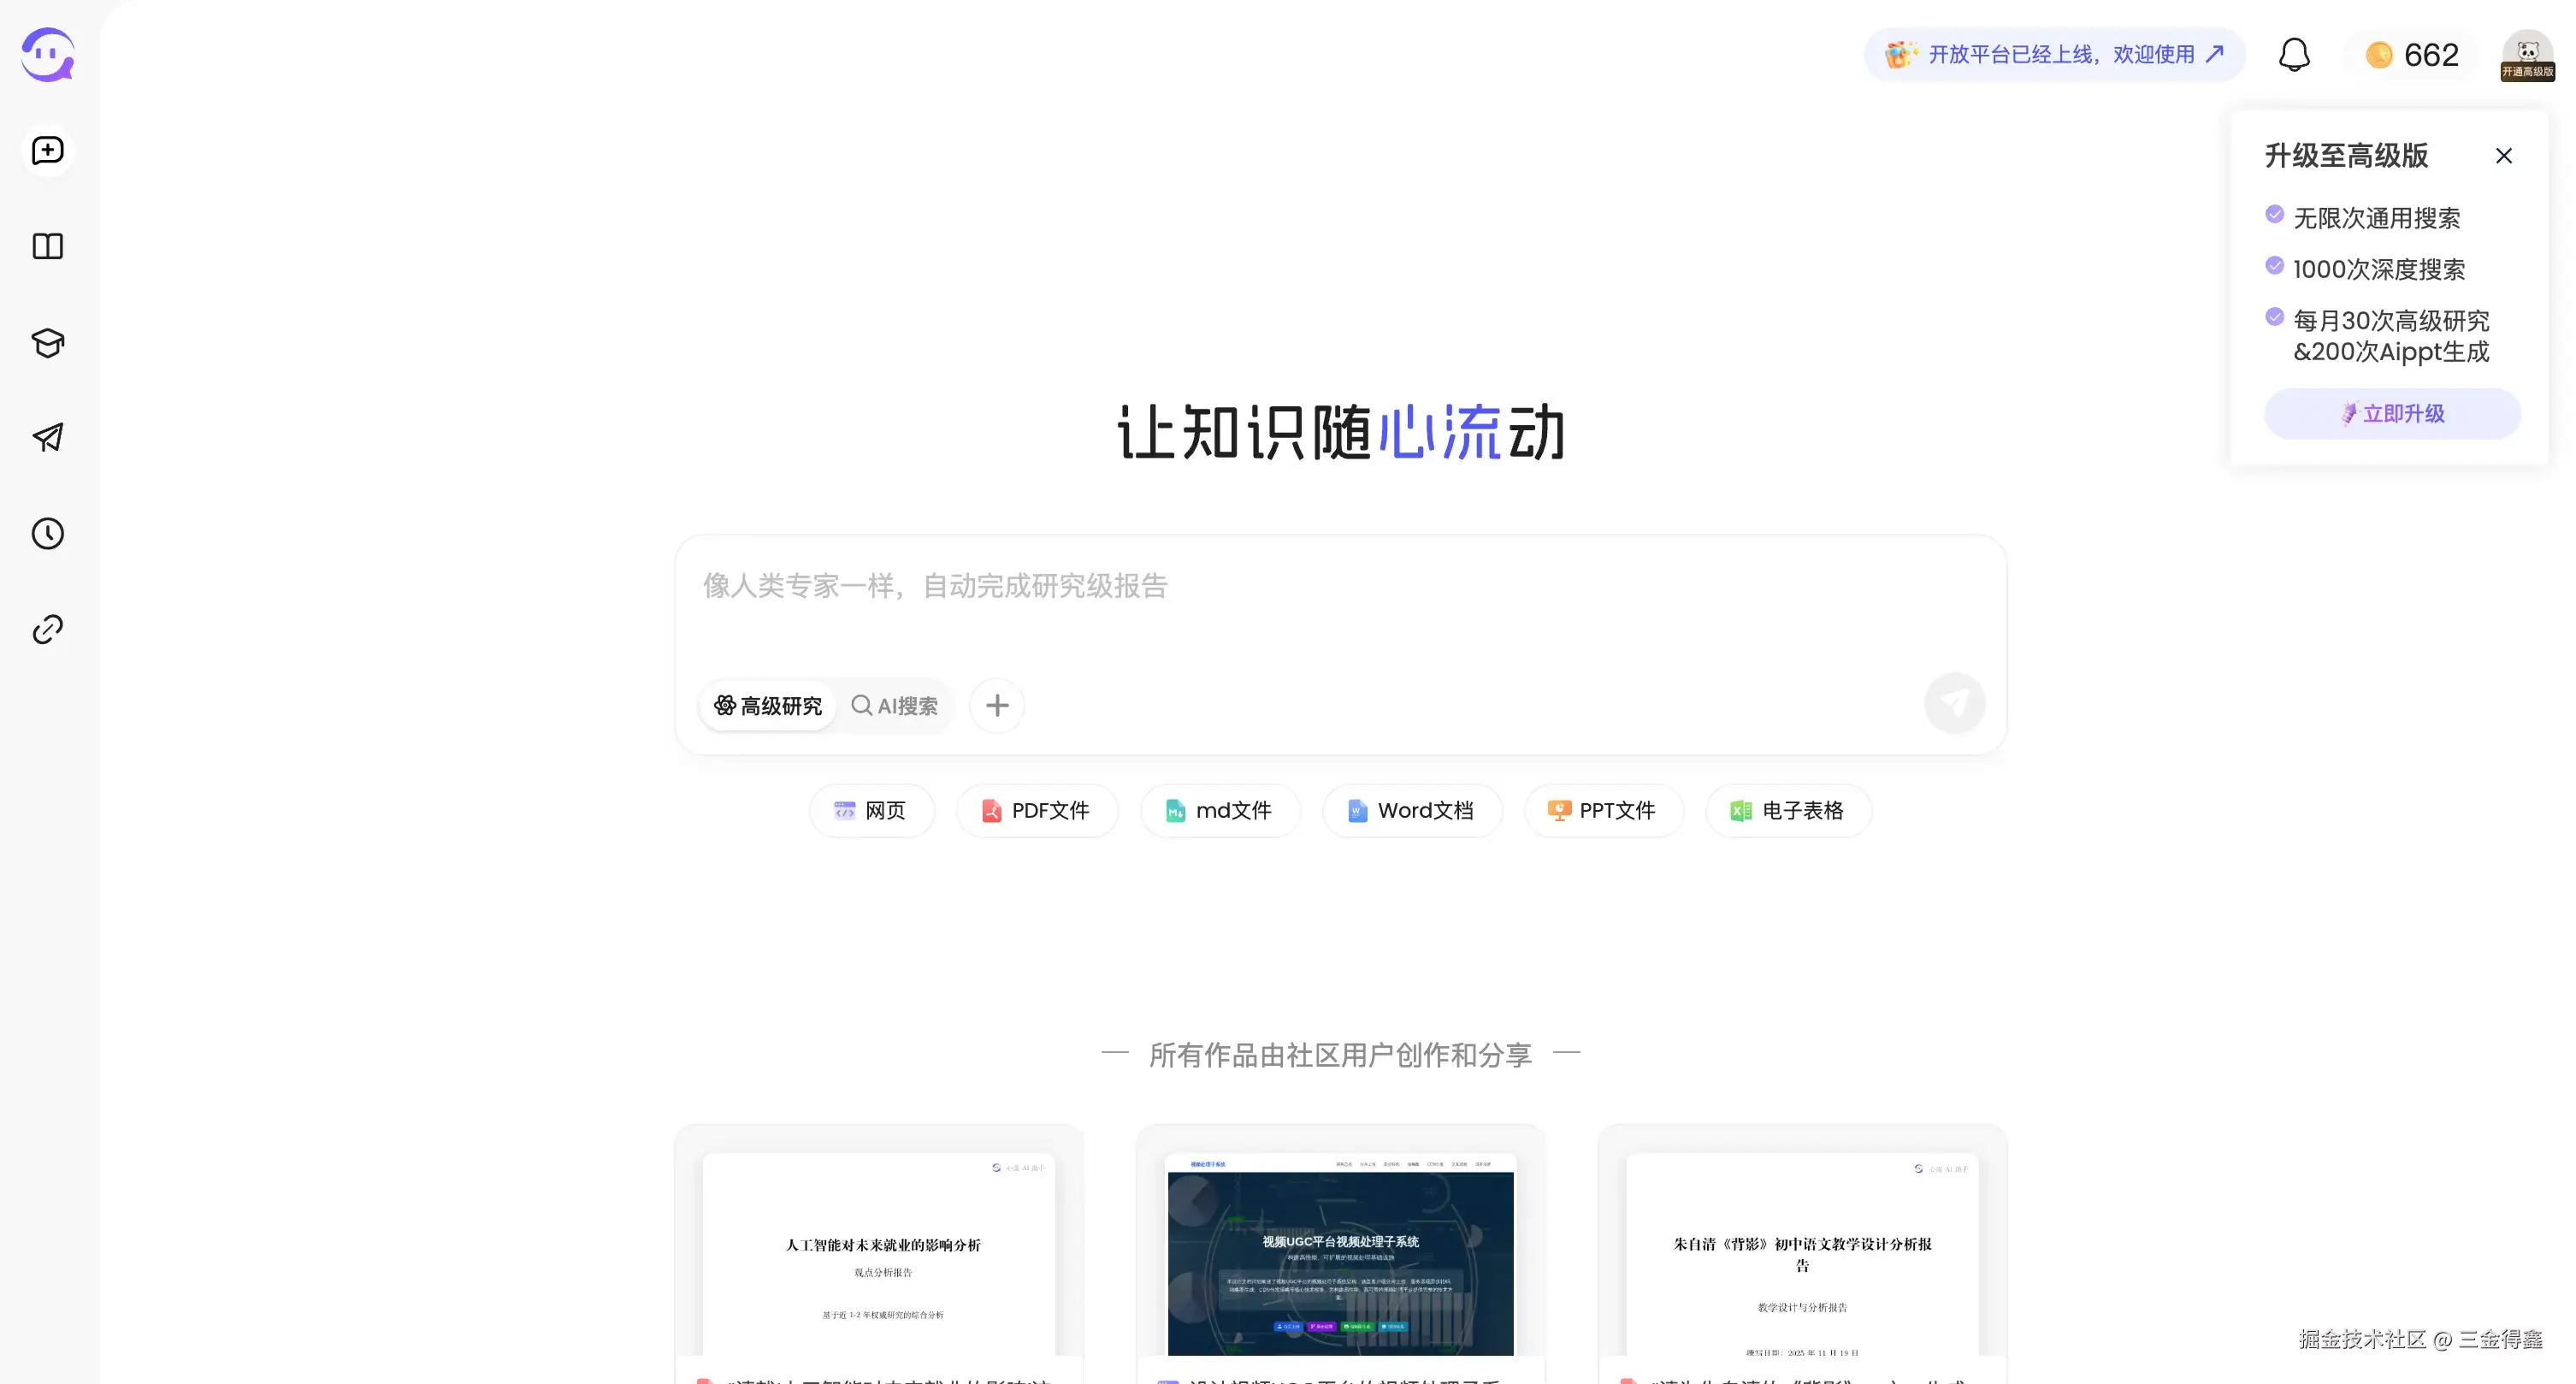The width and height of the screenshot is (2576, 1384).
Task: Click the plus button beside AI搜索
Action: (997, 706)
